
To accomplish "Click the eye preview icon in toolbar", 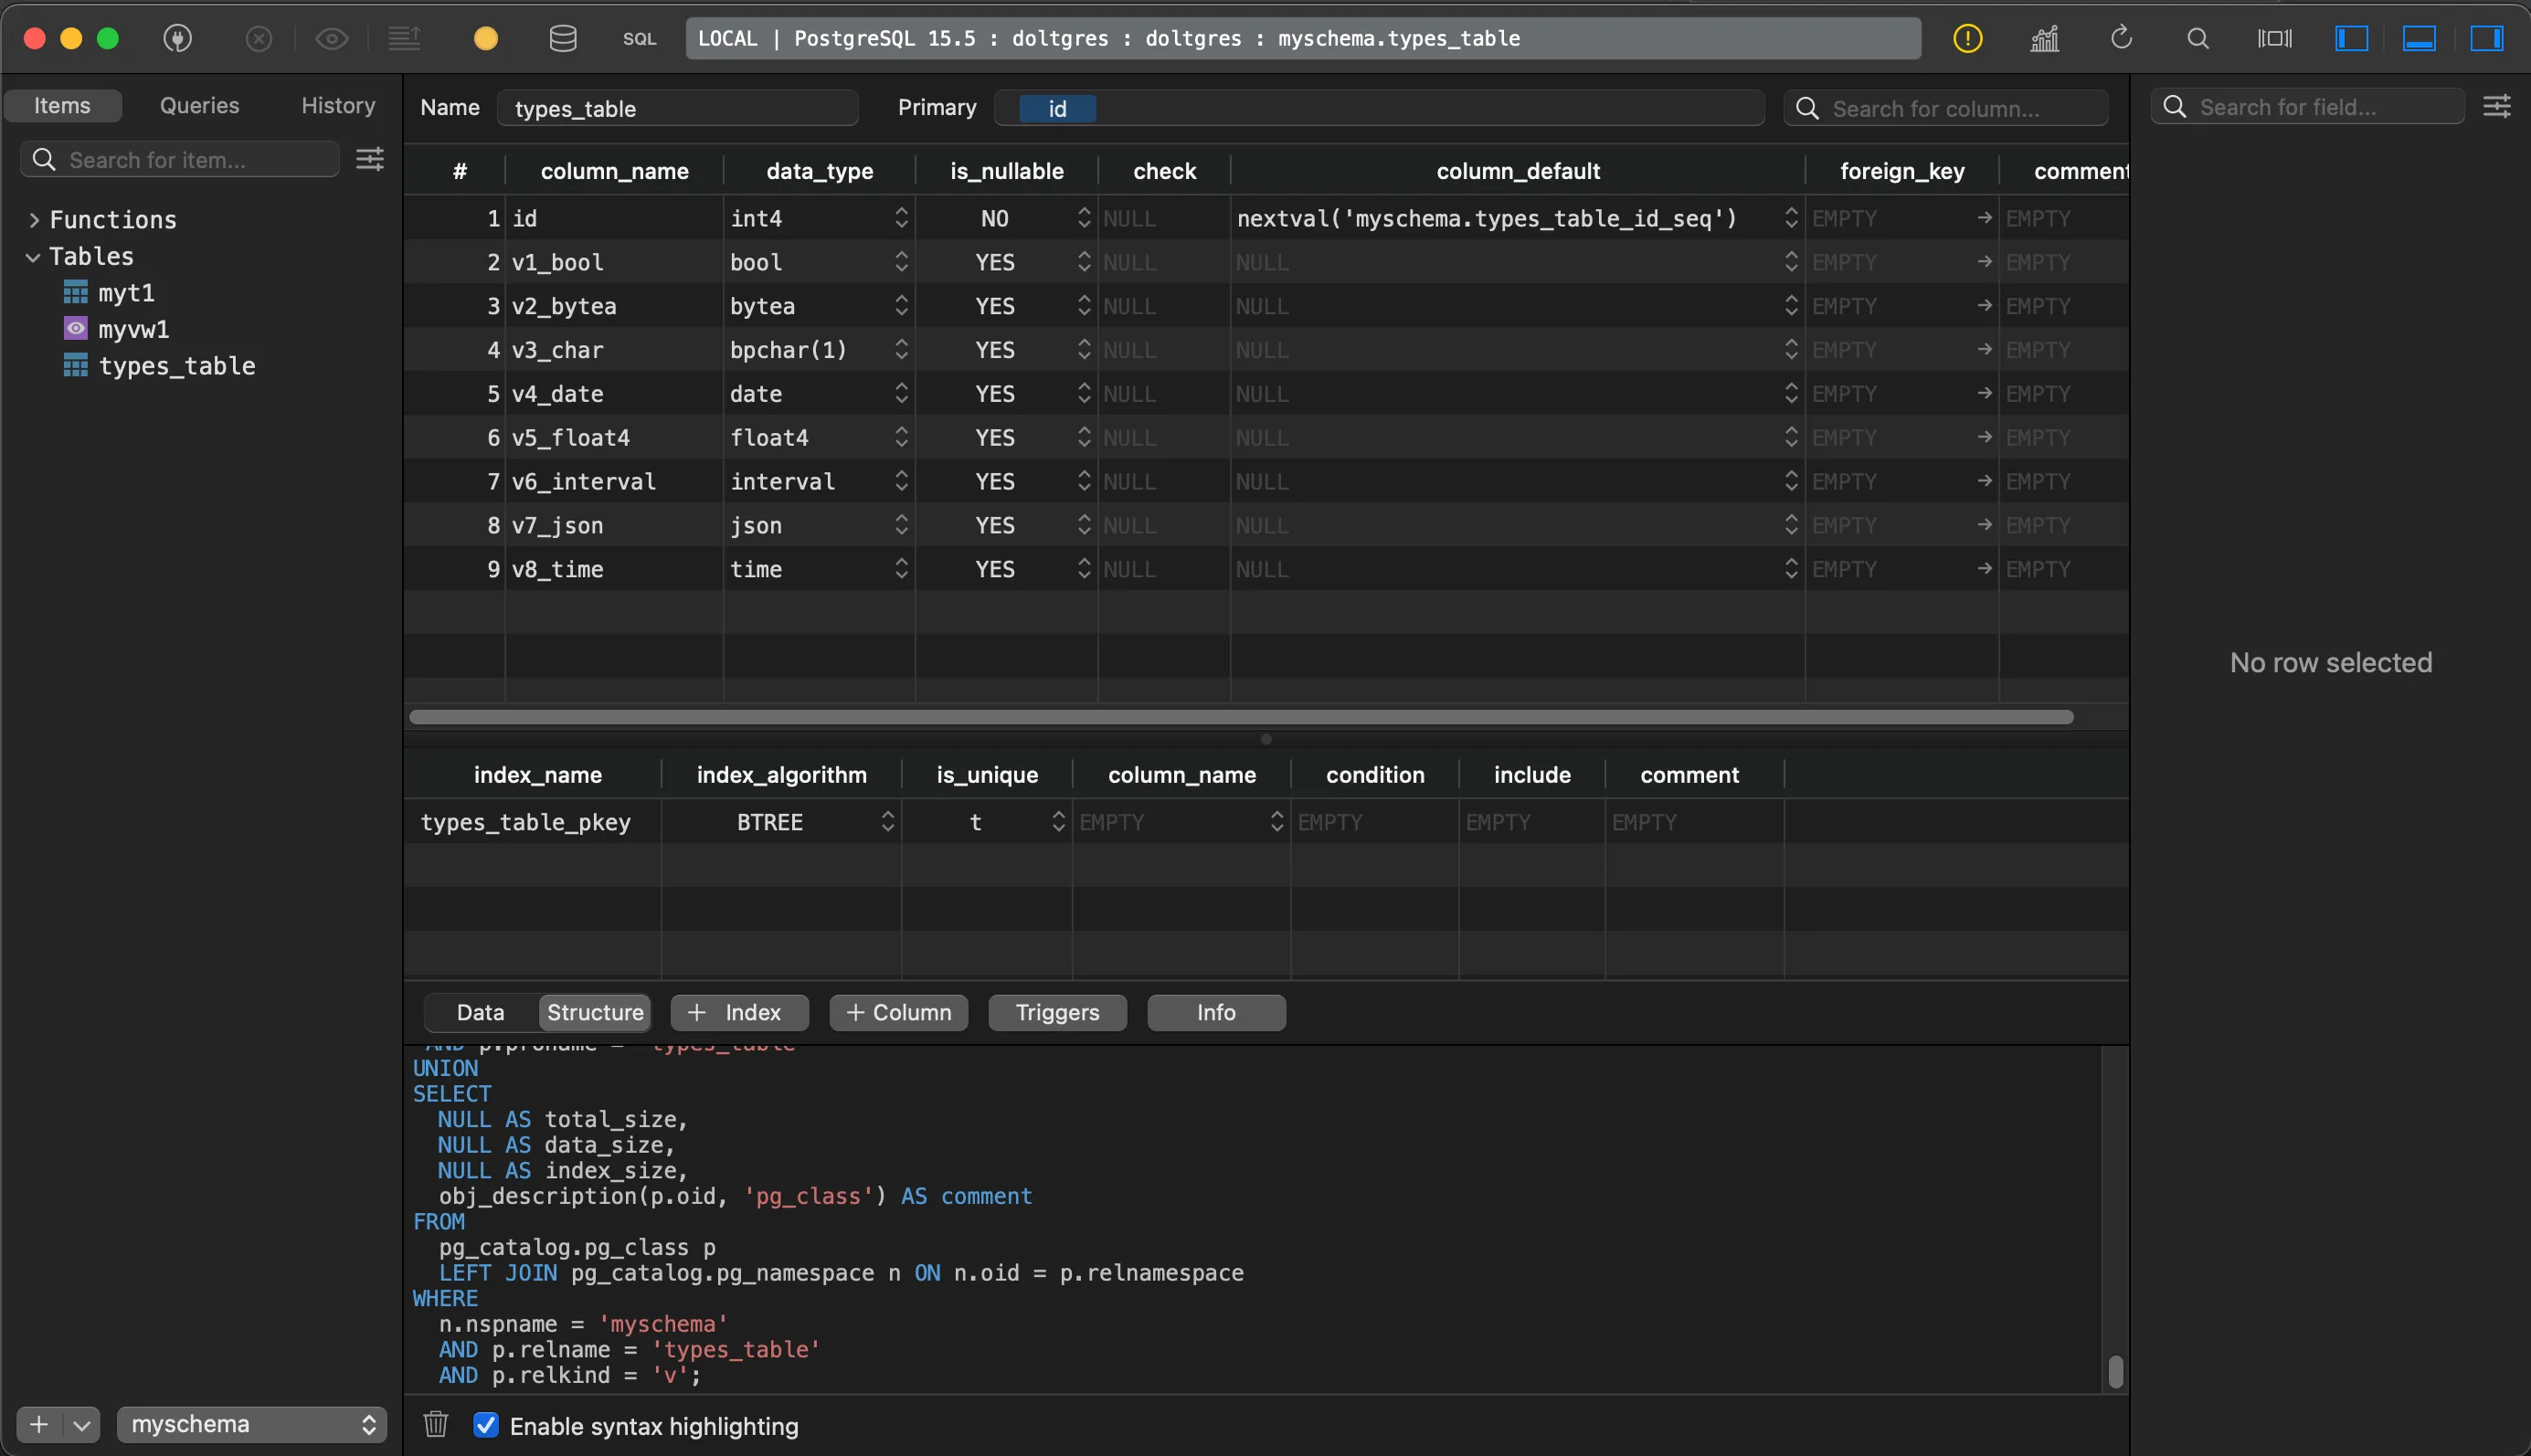I will point(332,39).
